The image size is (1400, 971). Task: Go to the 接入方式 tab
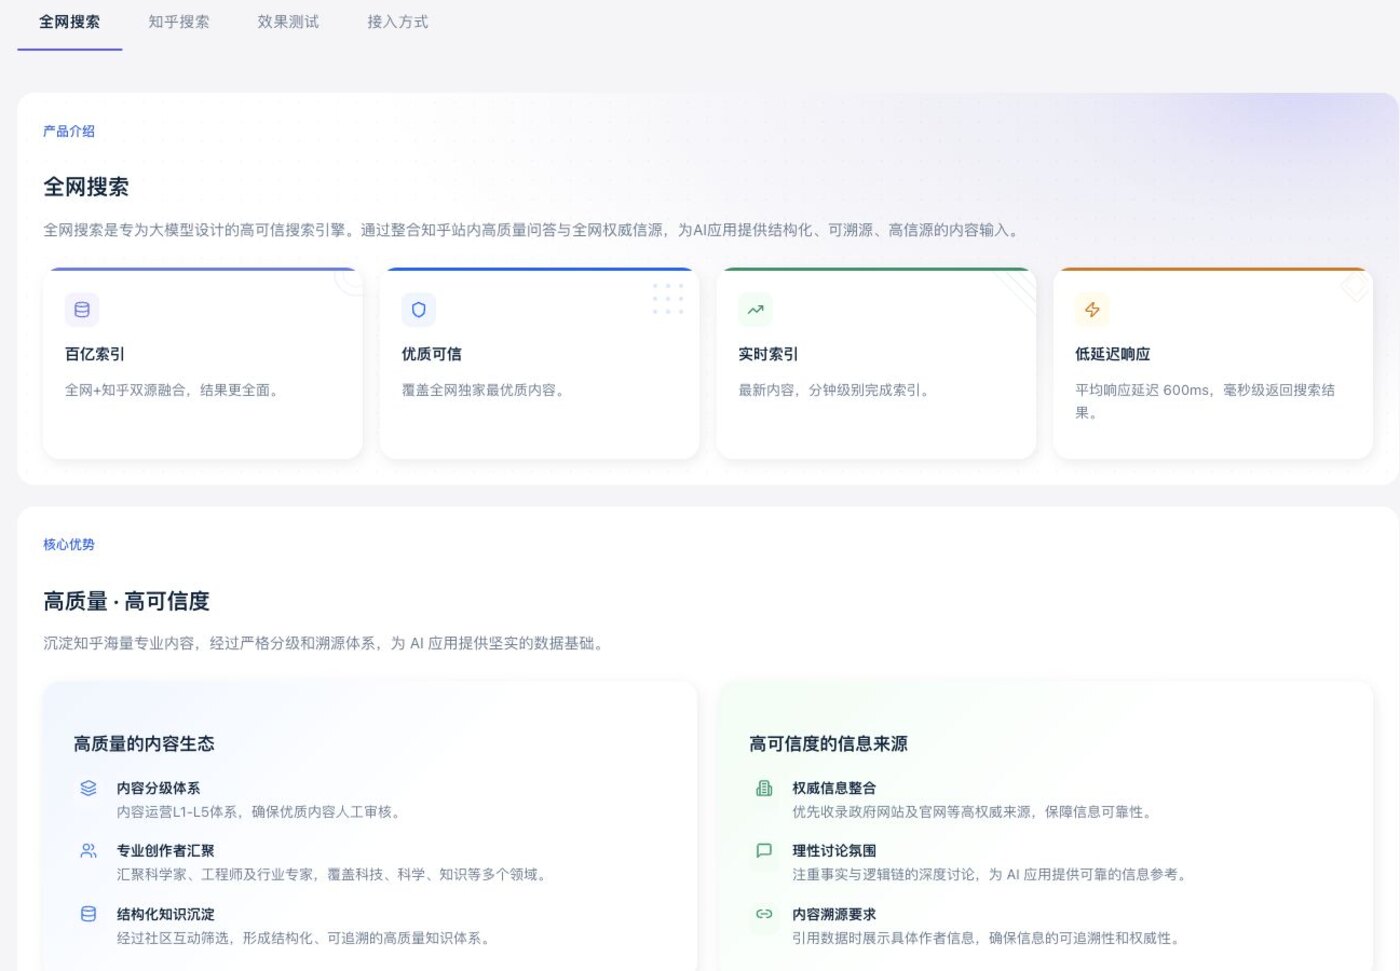(397, 22)
